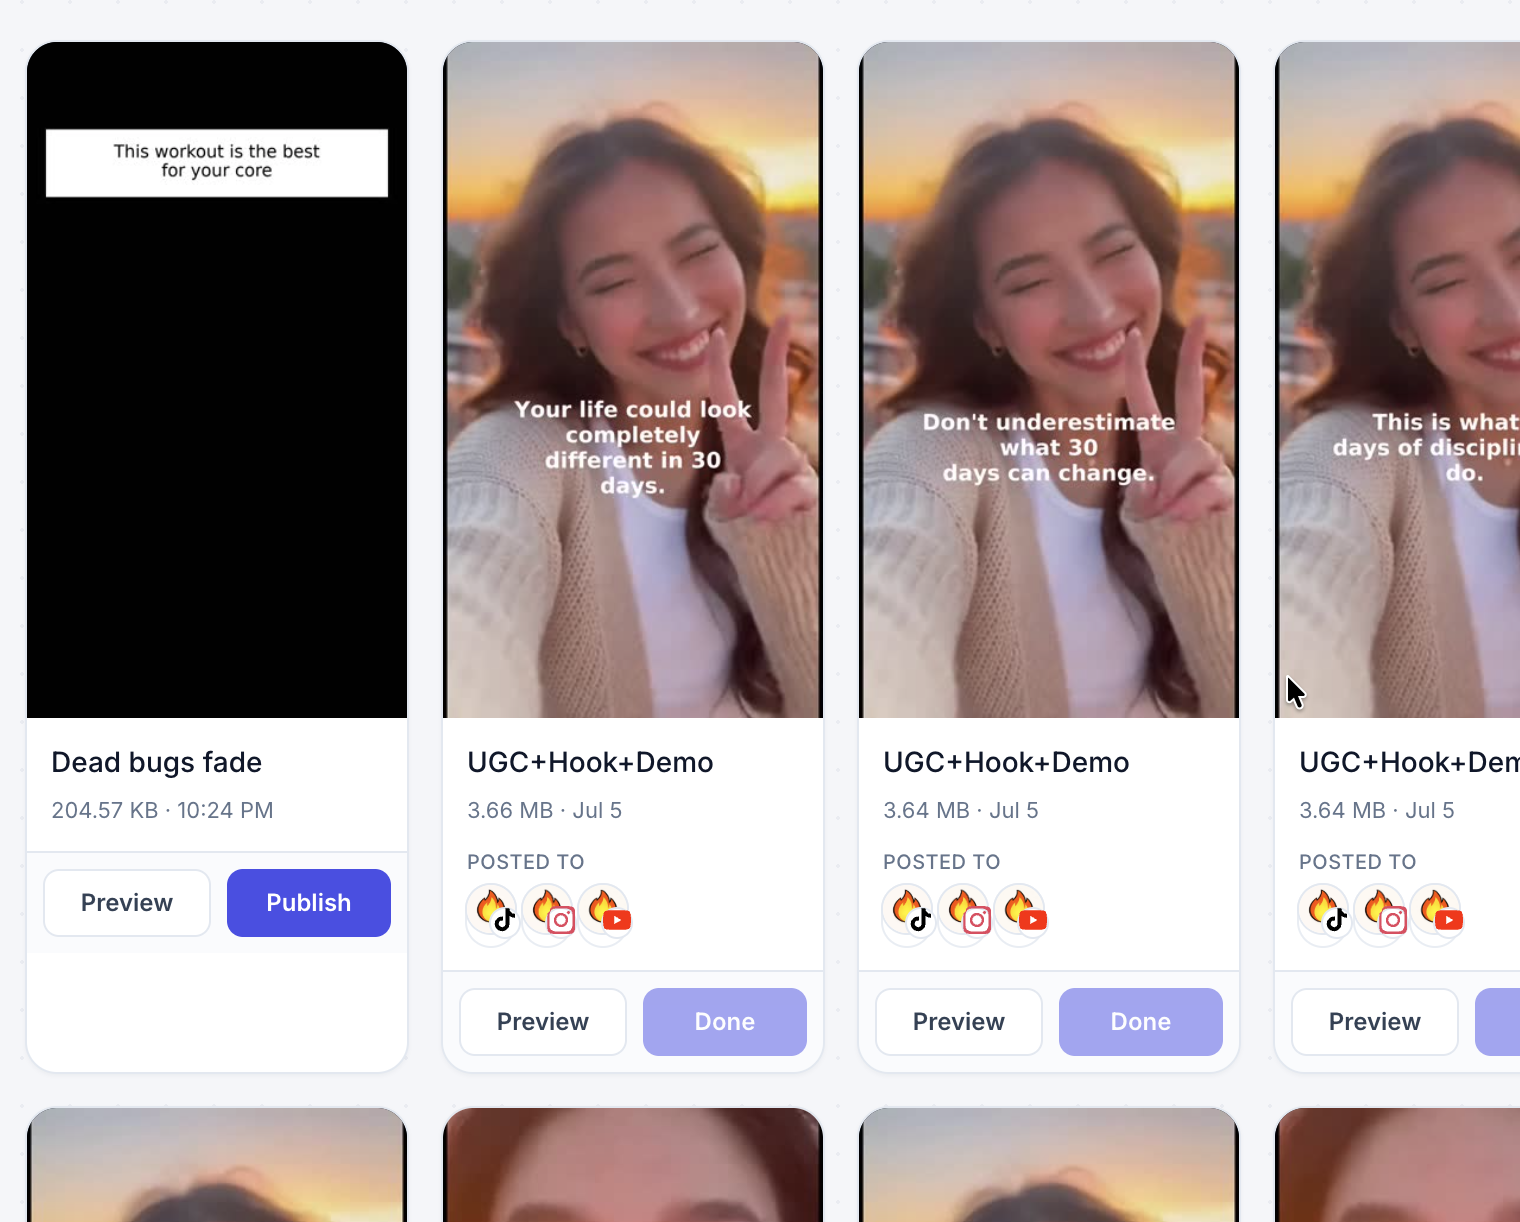Screen dimensions: 1520x1222
Task: Open the Dead bugs fade thumbnail
Action: point(217,380)
